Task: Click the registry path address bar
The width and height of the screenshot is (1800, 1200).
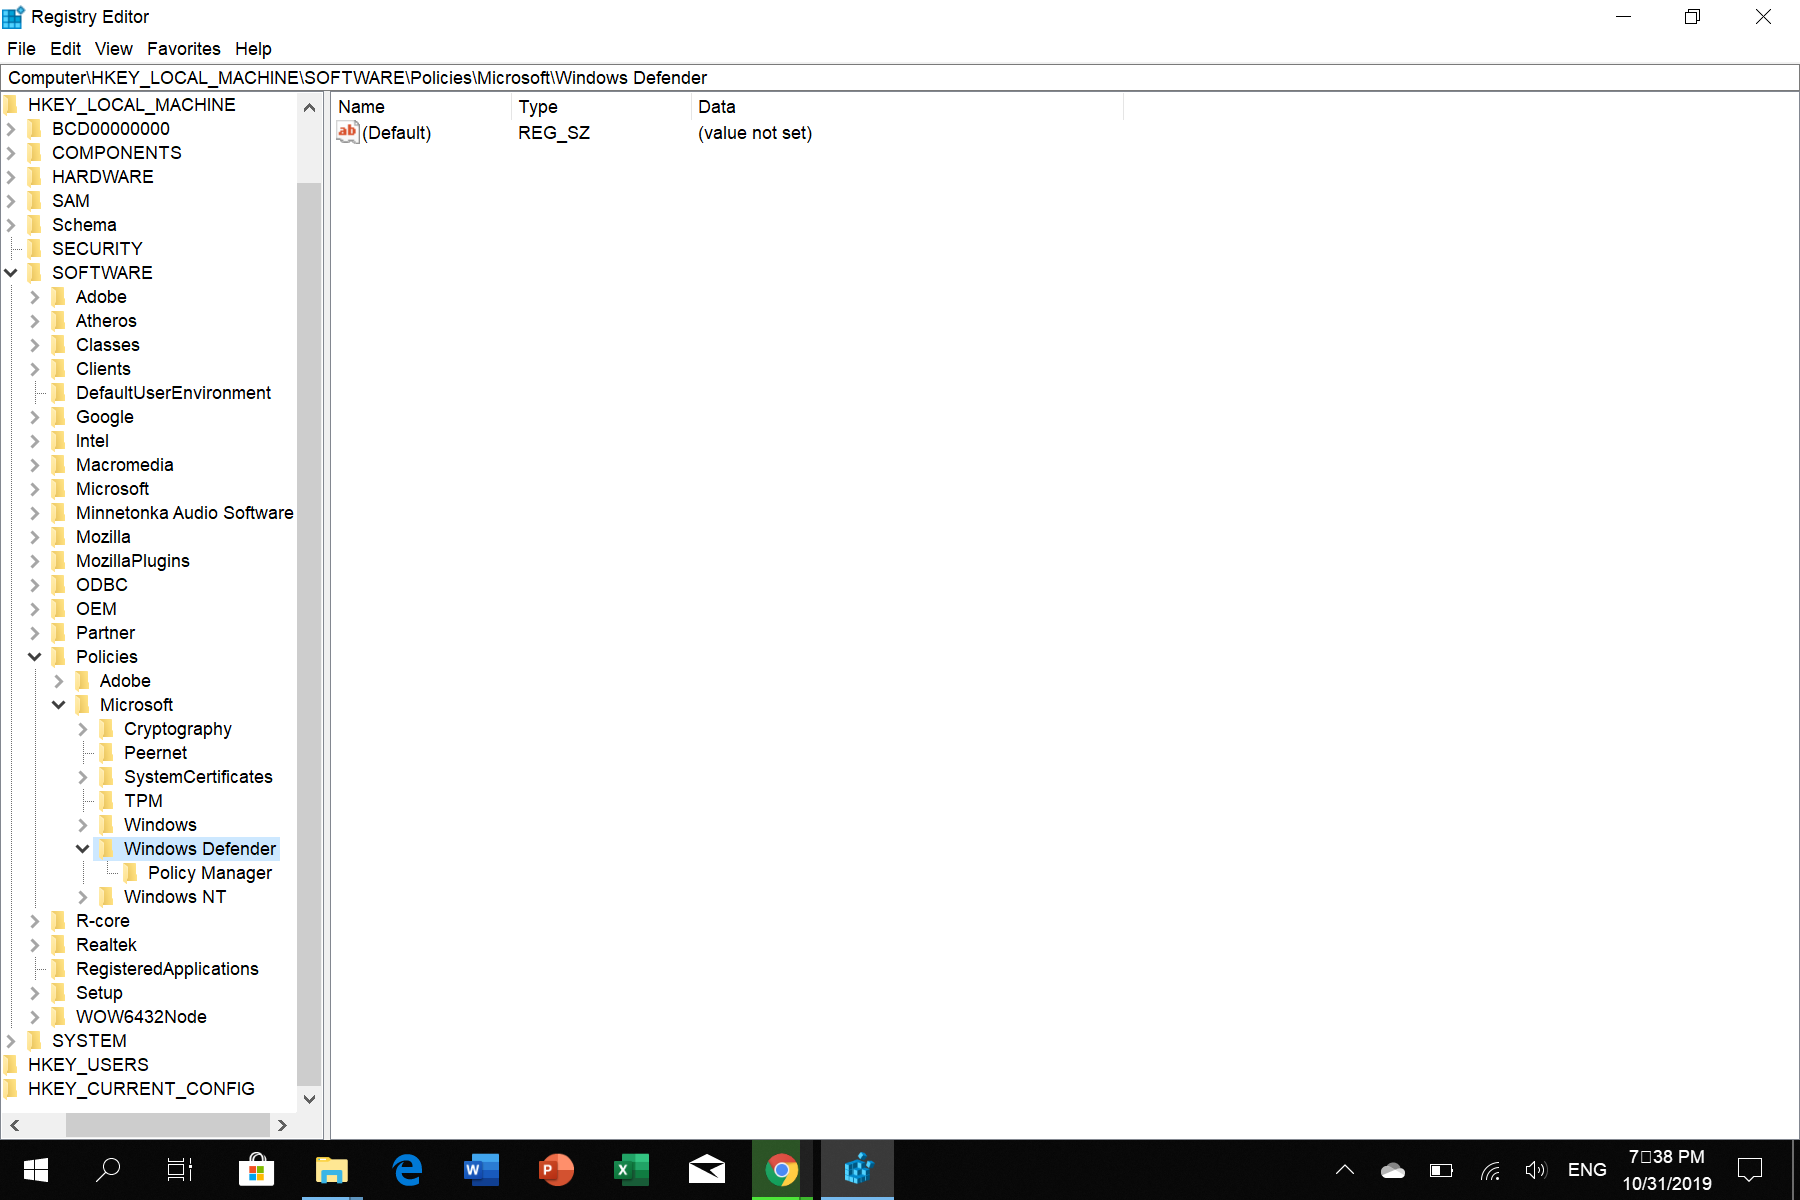Action: (900, 78)
